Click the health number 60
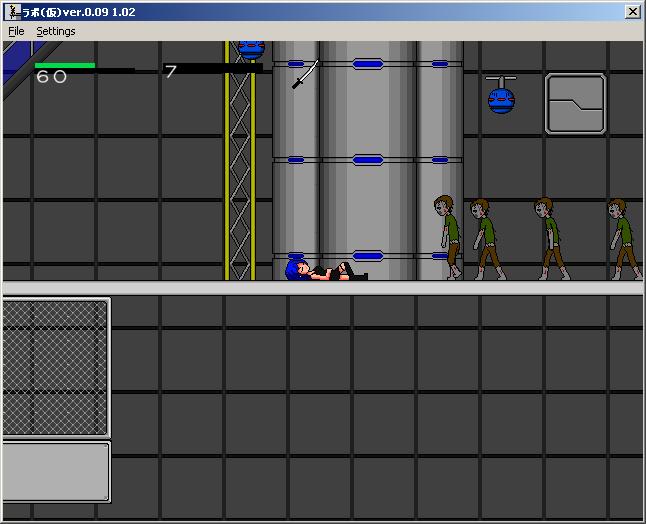 pyautogui.click(x=51, y=77)
